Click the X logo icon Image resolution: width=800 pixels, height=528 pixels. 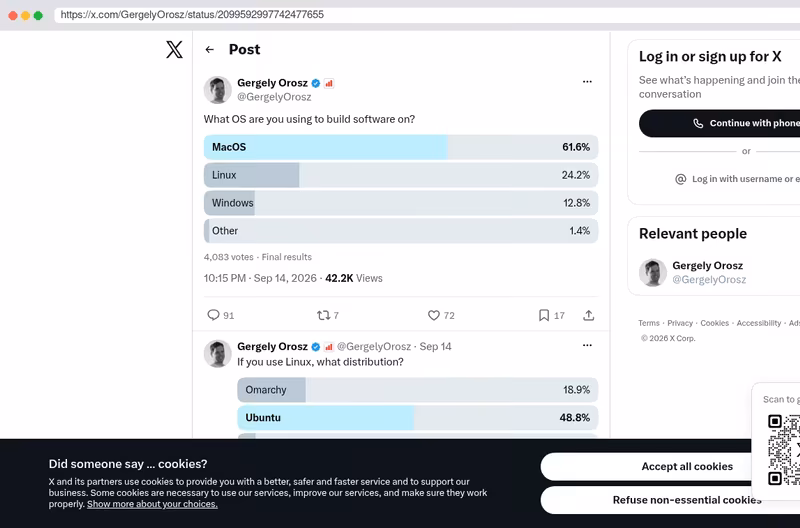click(x=174, y=49)
